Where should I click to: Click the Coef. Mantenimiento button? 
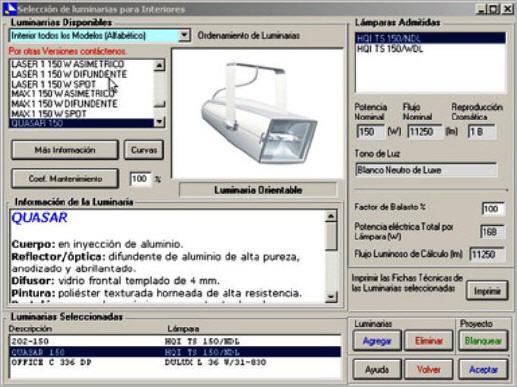(65, 179)
